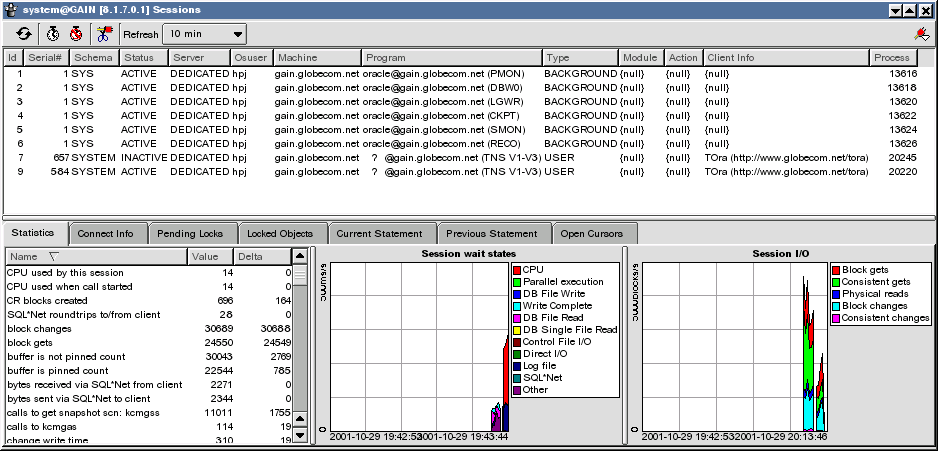938x451 pixels.
Task: Sort sessions by the Schema column header
Action: pos(92,57)
